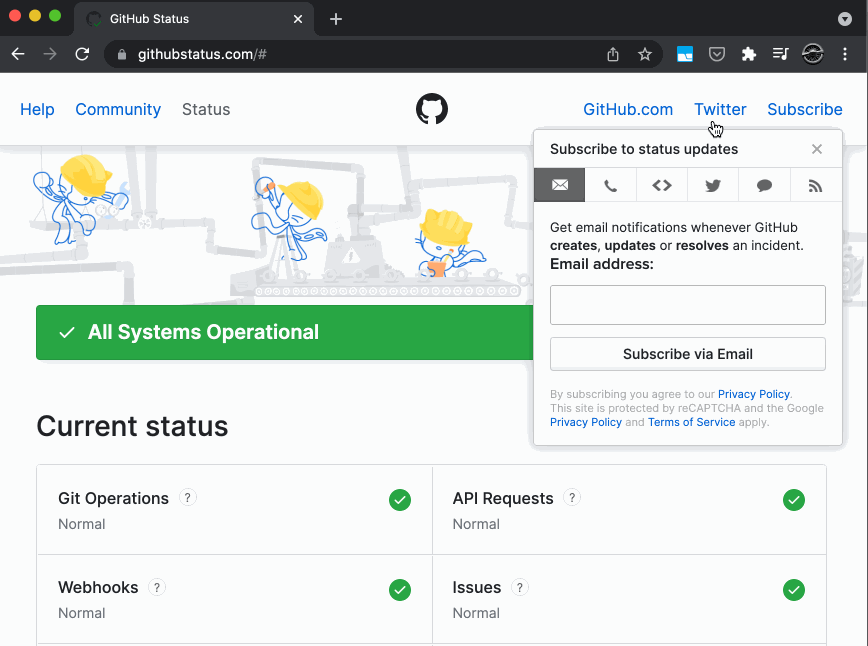Click the address bar URL githubstatus.com
The height and width of the screenshot is (646, 868).
pyautogui.click(x=202, y=54)
